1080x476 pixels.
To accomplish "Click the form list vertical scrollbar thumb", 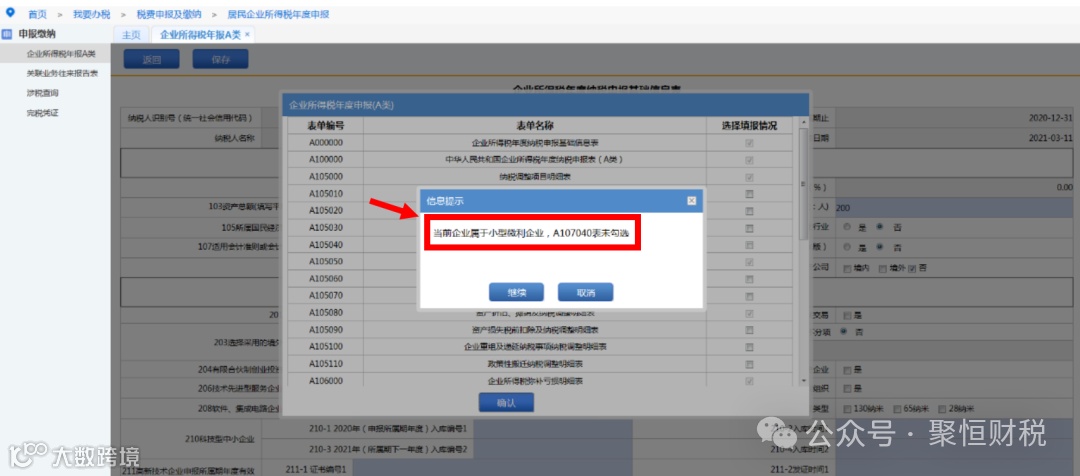I will [x=803, y=183].
